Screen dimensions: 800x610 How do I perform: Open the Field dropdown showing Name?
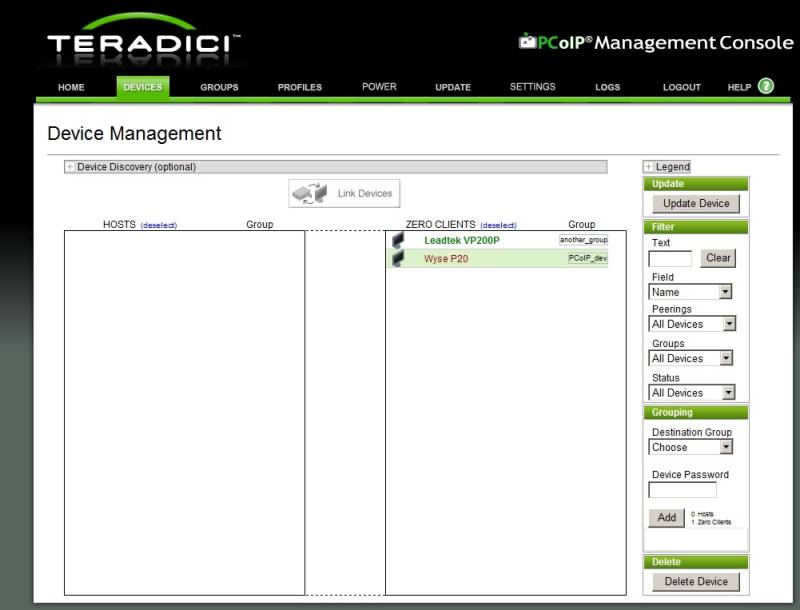click(x=690, y=292)
